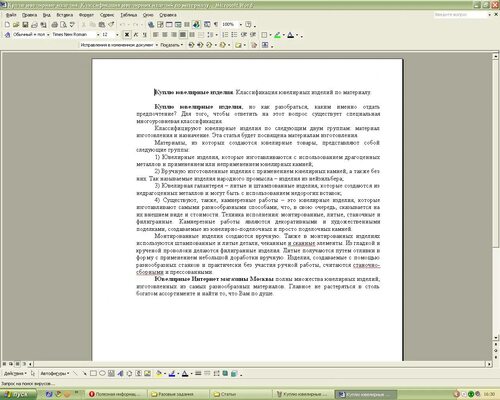The width and height of the screenshot is (500, 400).
Task: Insert WordArt from Drawing toolbar
Action: (120, 374)
